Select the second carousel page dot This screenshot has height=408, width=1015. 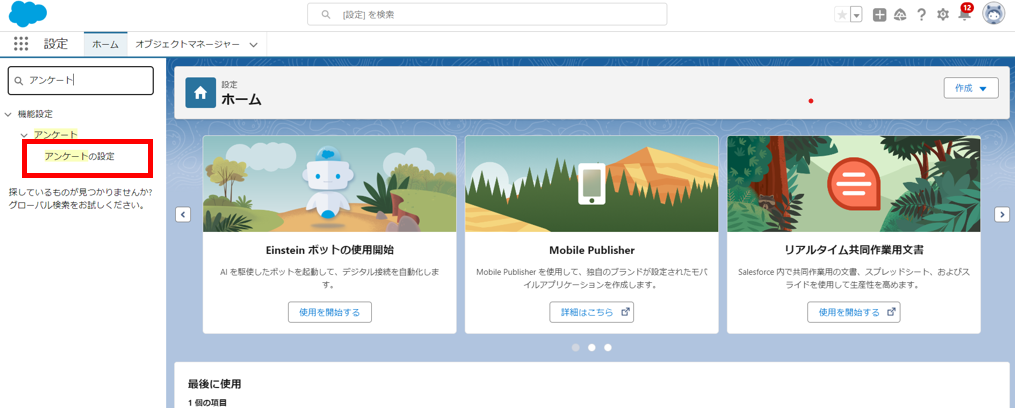[592, 347]
